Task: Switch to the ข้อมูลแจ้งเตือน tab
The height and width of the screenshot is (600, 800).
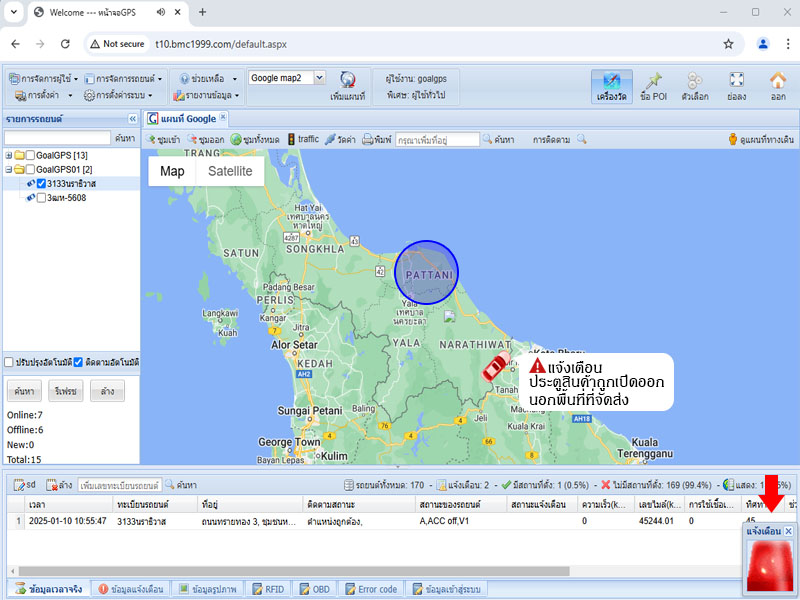Action: pyautogui.click(x=131, y=589)
